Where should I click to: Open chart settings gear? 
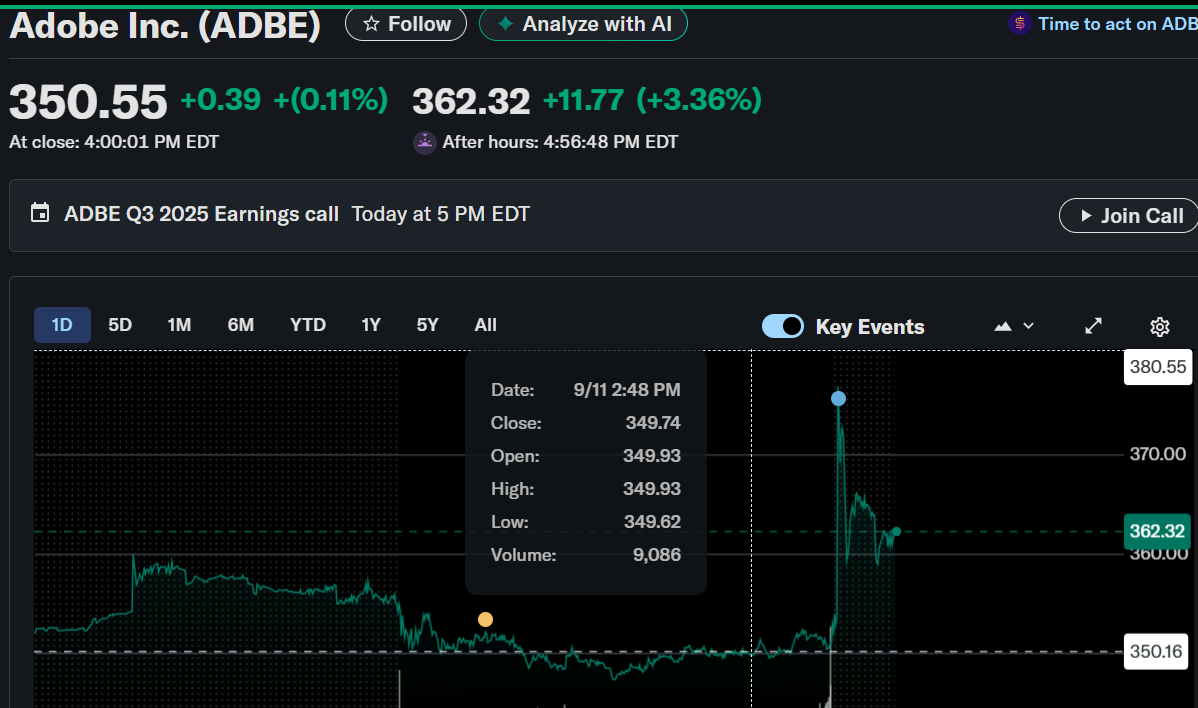click(x=1159, y=326)
